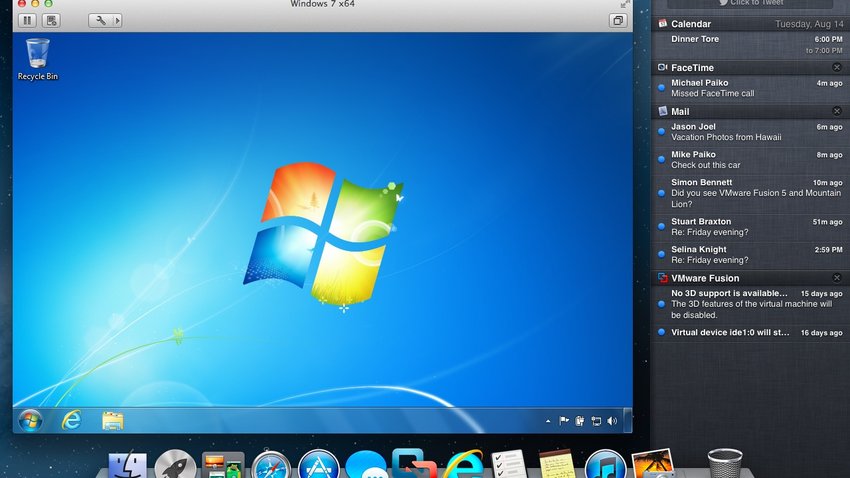Open the Dinner Tore calendar event
Screen dimensions: 850x478
[x=750, y=44]
